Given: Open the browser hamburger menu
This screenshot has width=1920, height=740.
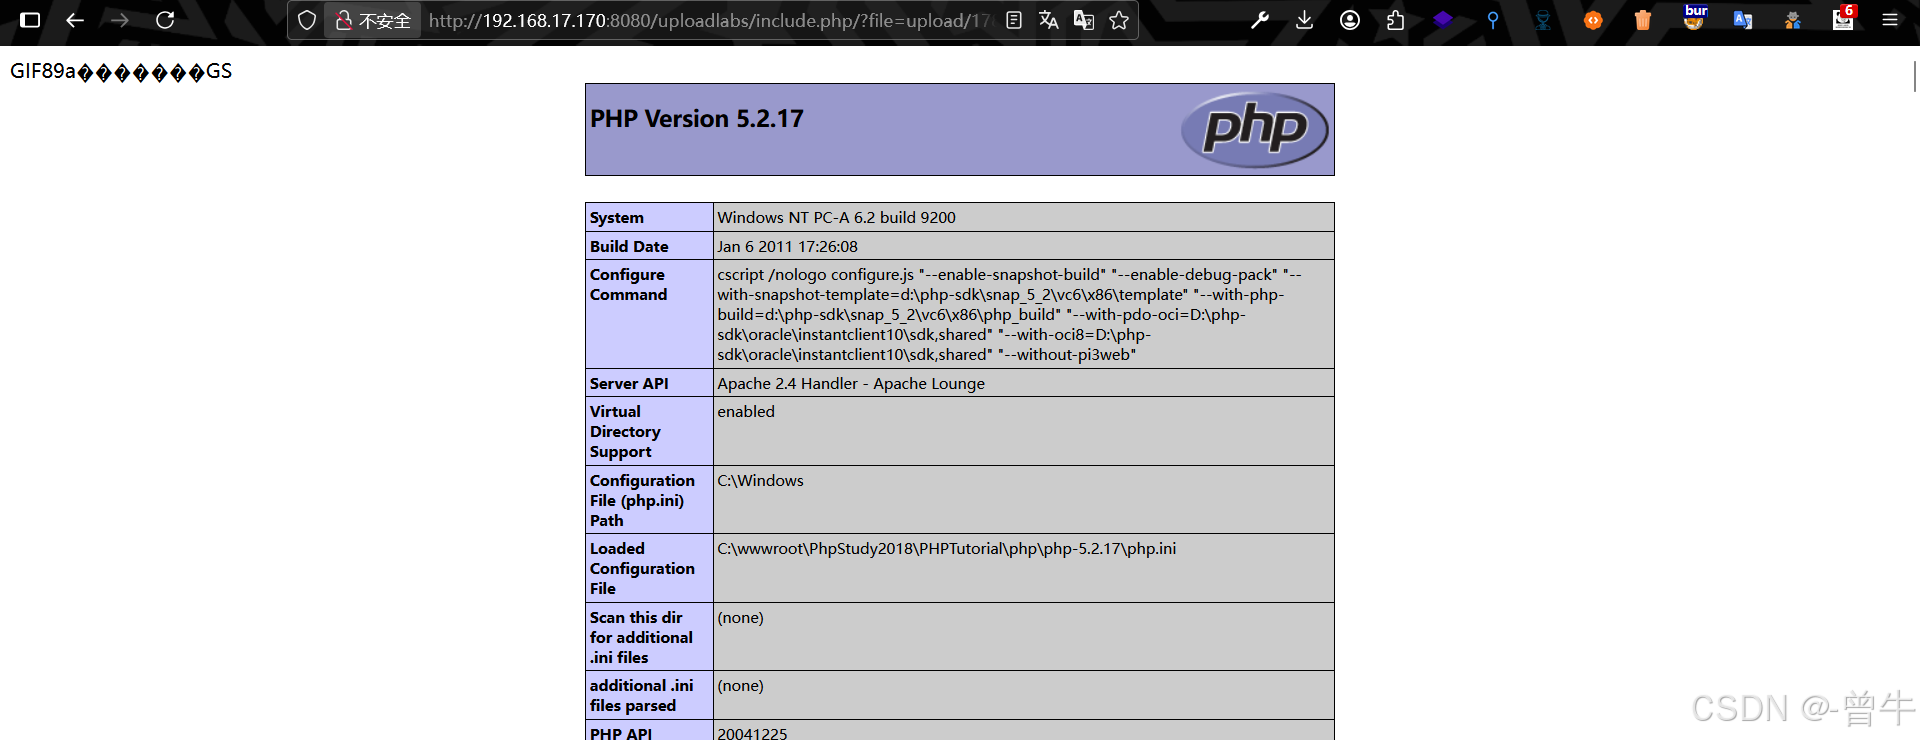Looking at the screenshot, I should (x=1890, y=20).
